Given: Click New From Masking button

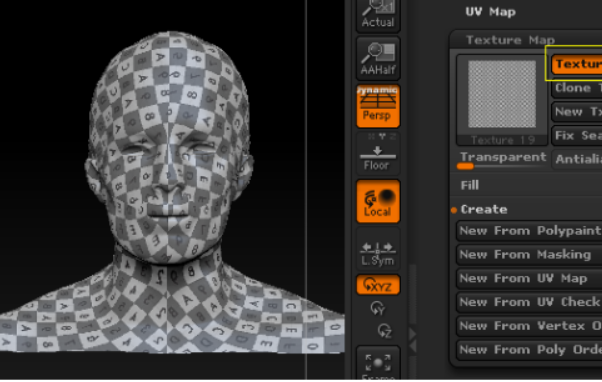Looking at the screenshot, I should [529, 255].
